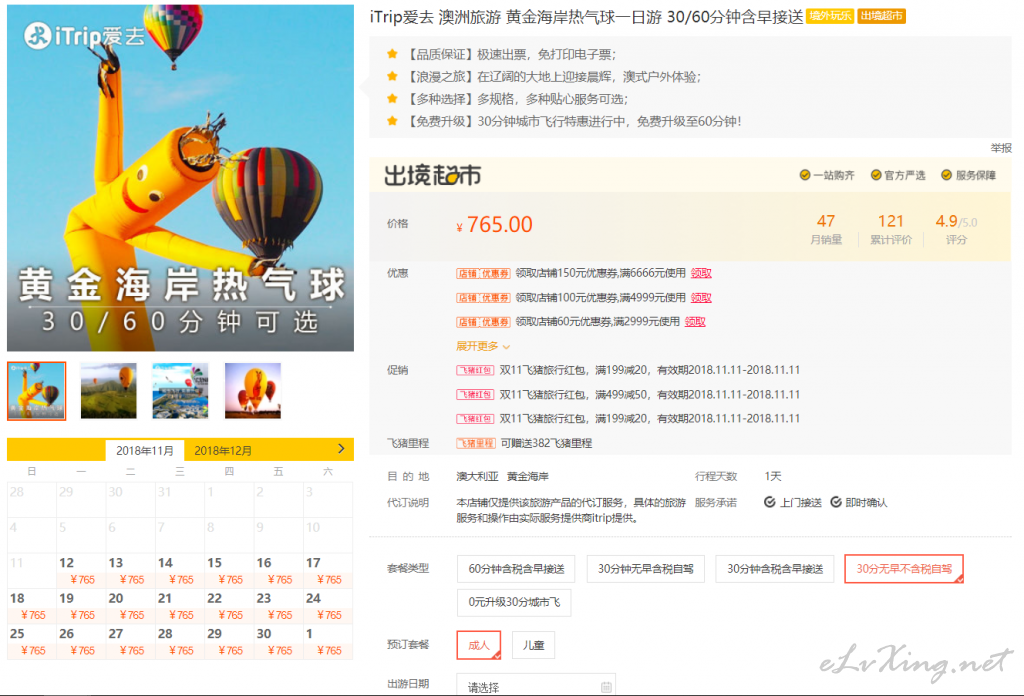
Task: Click the 即时确认 service icon
Action: (836, 502)
